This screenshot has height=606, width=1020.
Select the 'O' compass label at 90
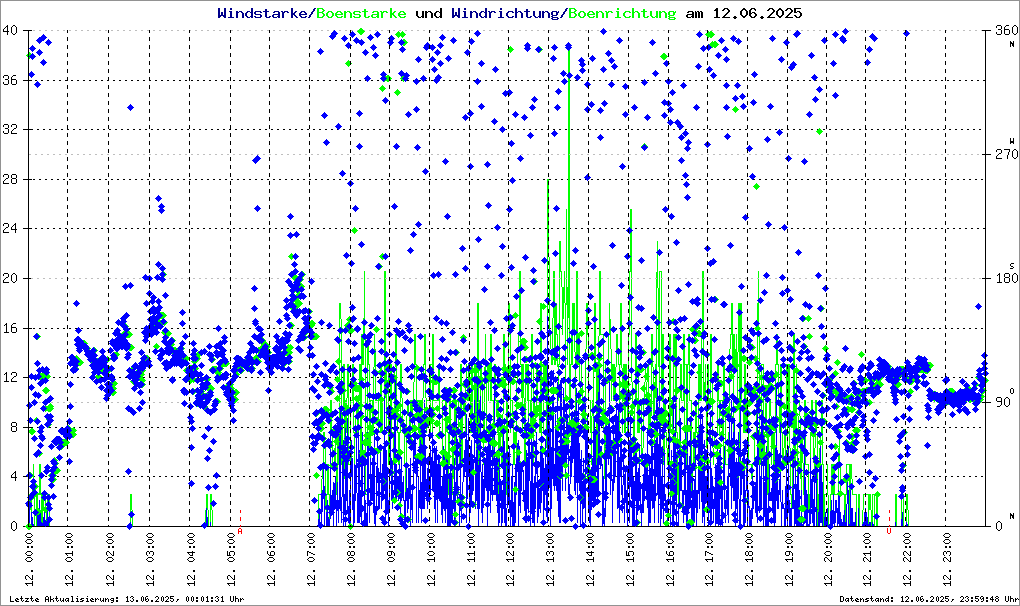1011,391
